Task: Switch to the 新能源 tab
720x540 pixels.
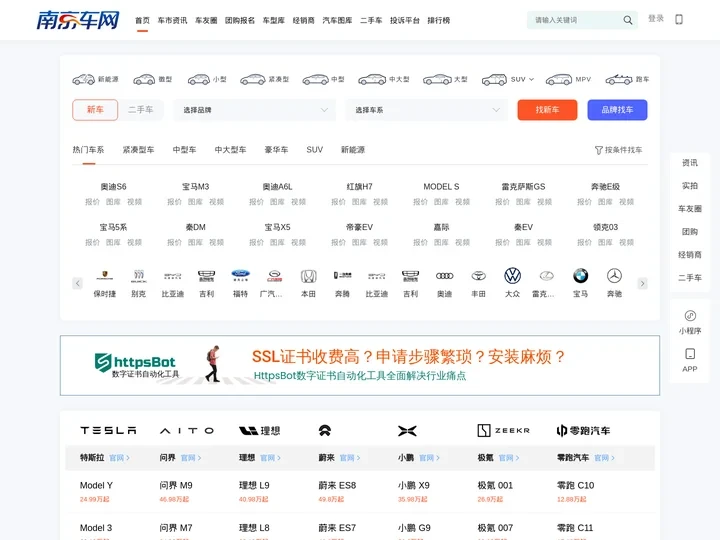Action: tap(353, 150)
